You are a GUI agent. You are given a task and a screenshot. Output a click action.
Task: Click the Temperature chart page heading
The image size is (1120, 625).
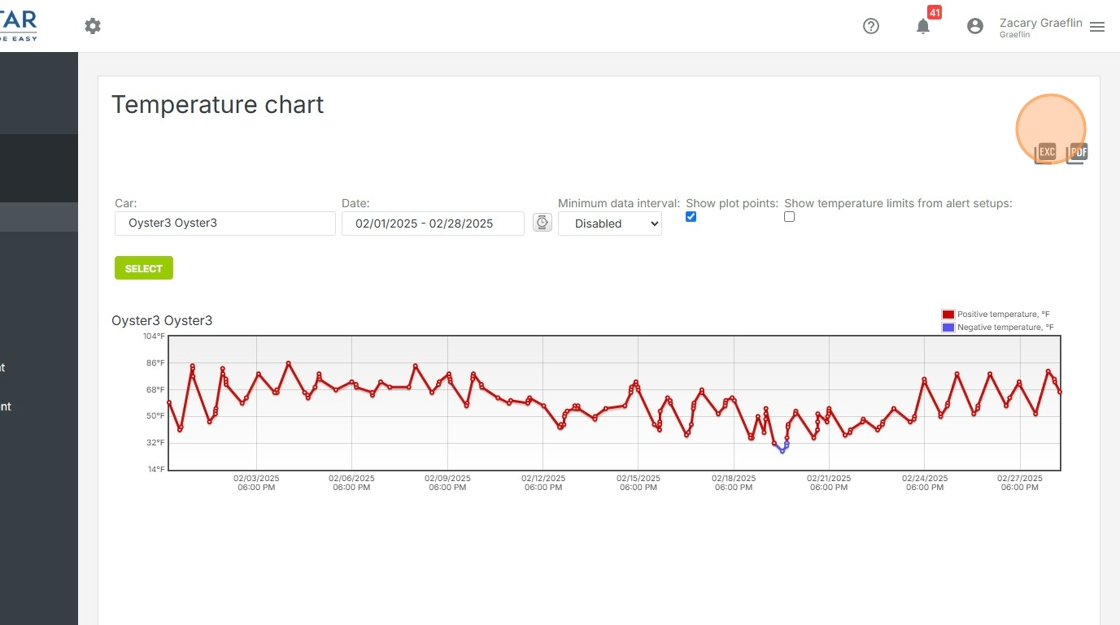pyautogui.click(x=218, y=105)
